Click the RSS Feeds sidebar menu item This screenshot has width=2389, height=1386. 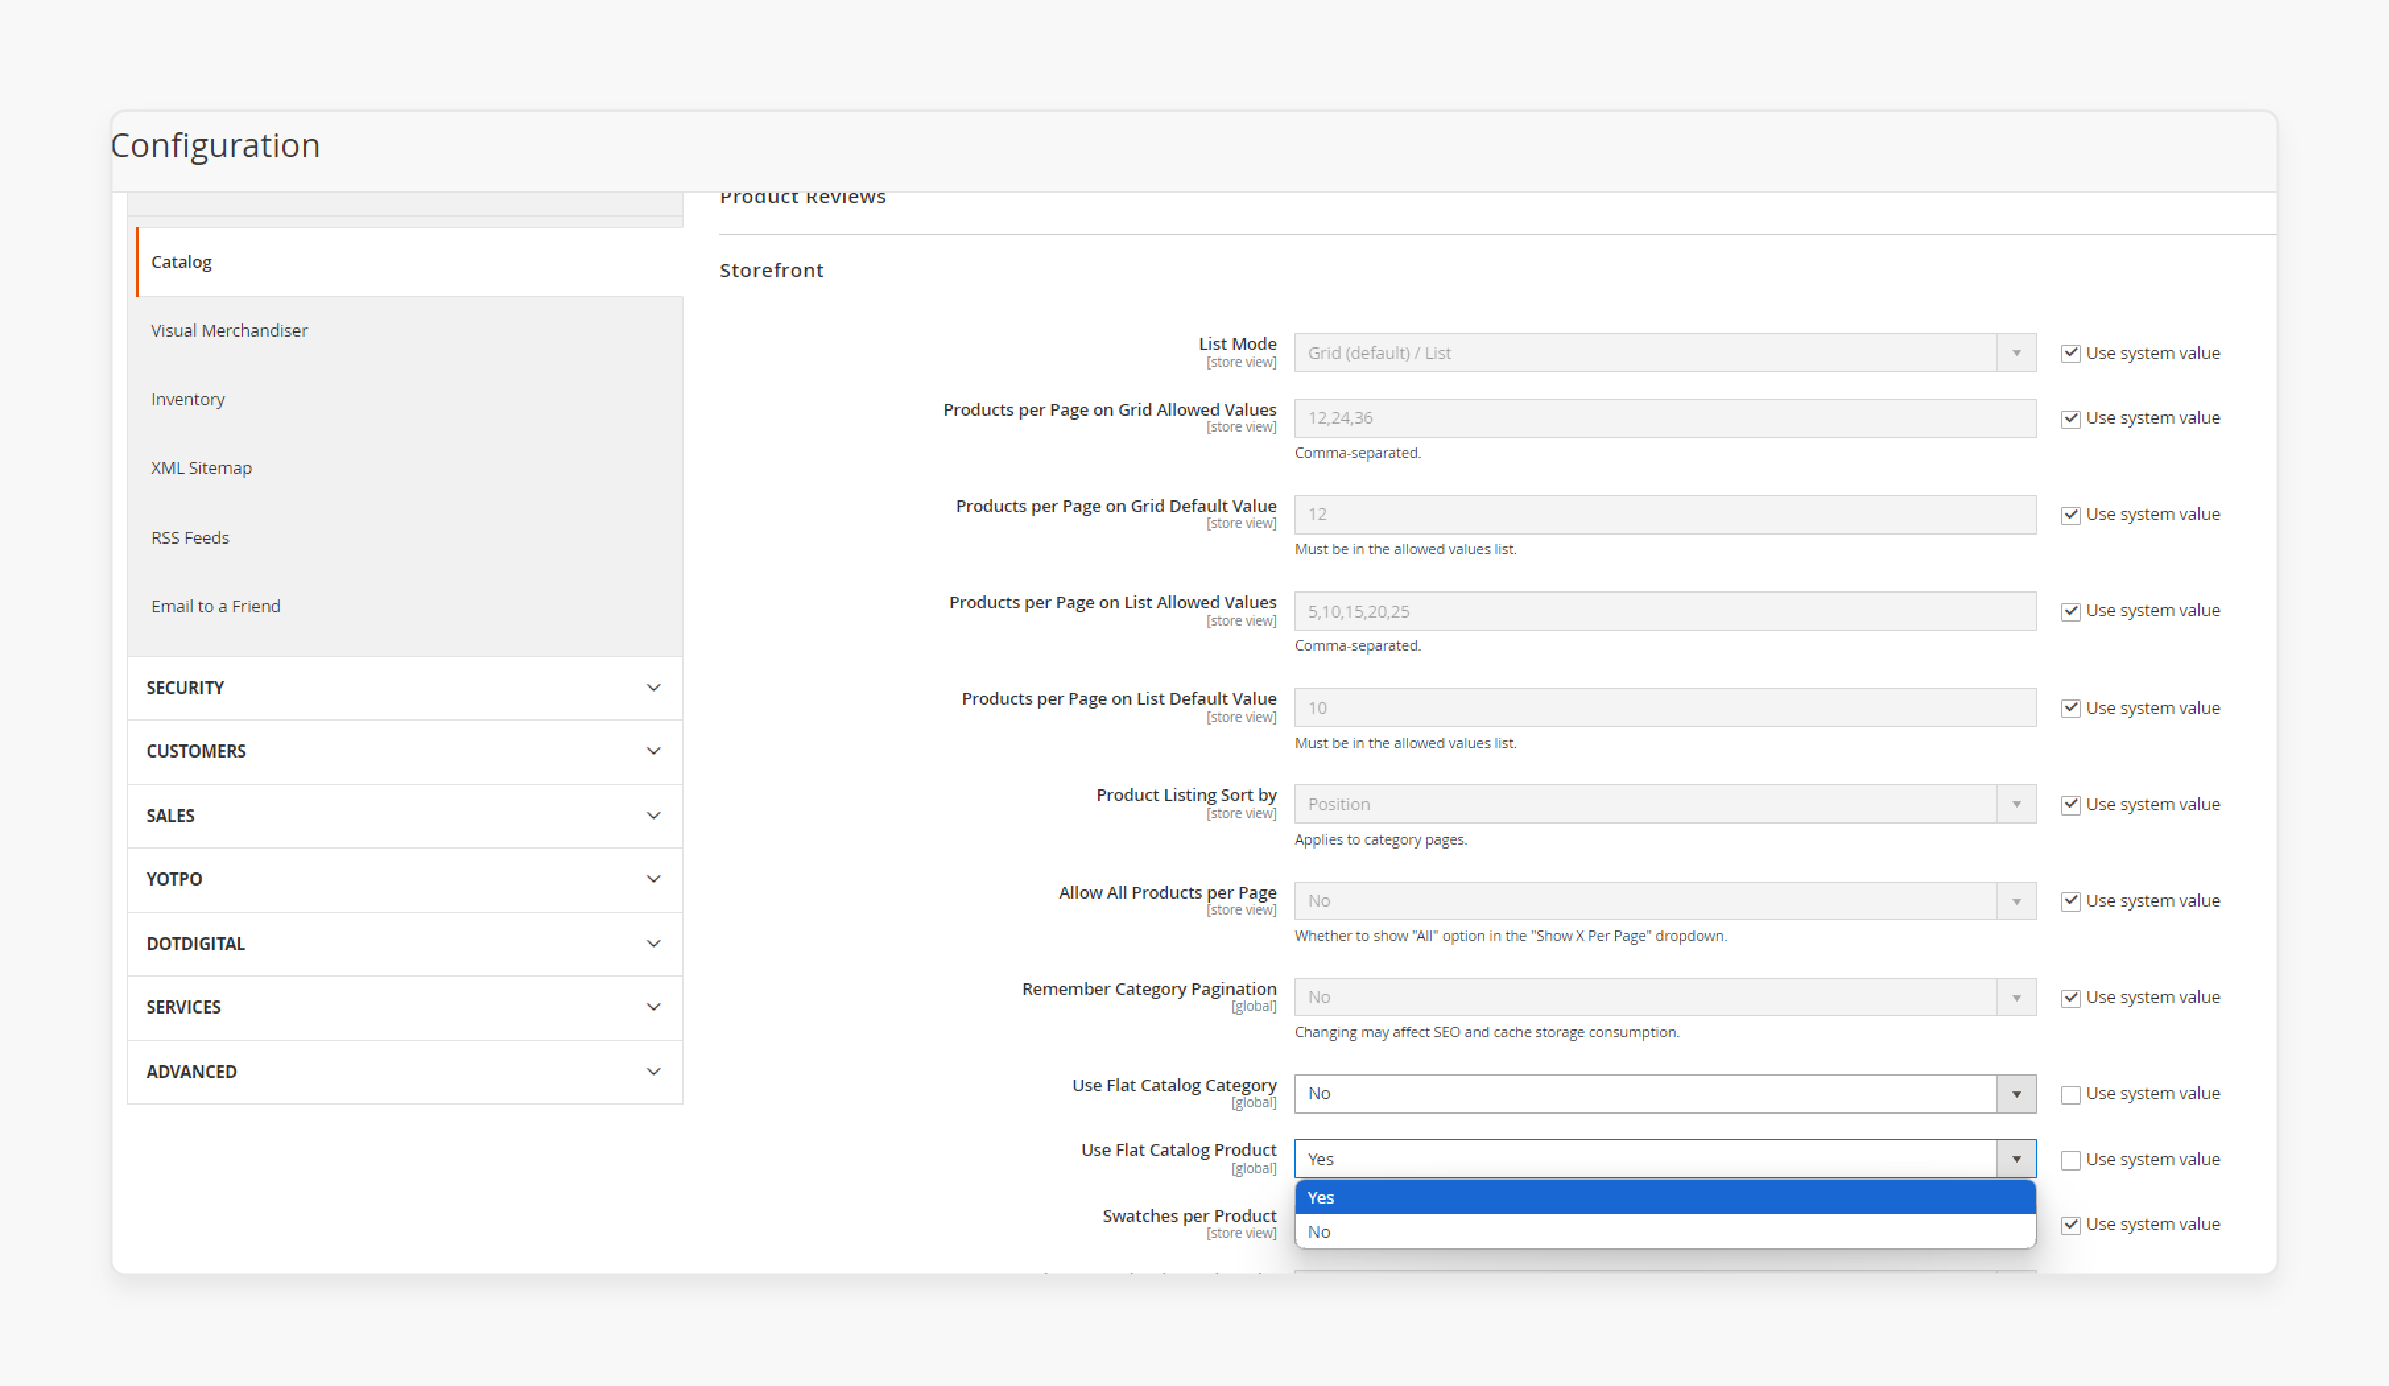click(190, 536)
